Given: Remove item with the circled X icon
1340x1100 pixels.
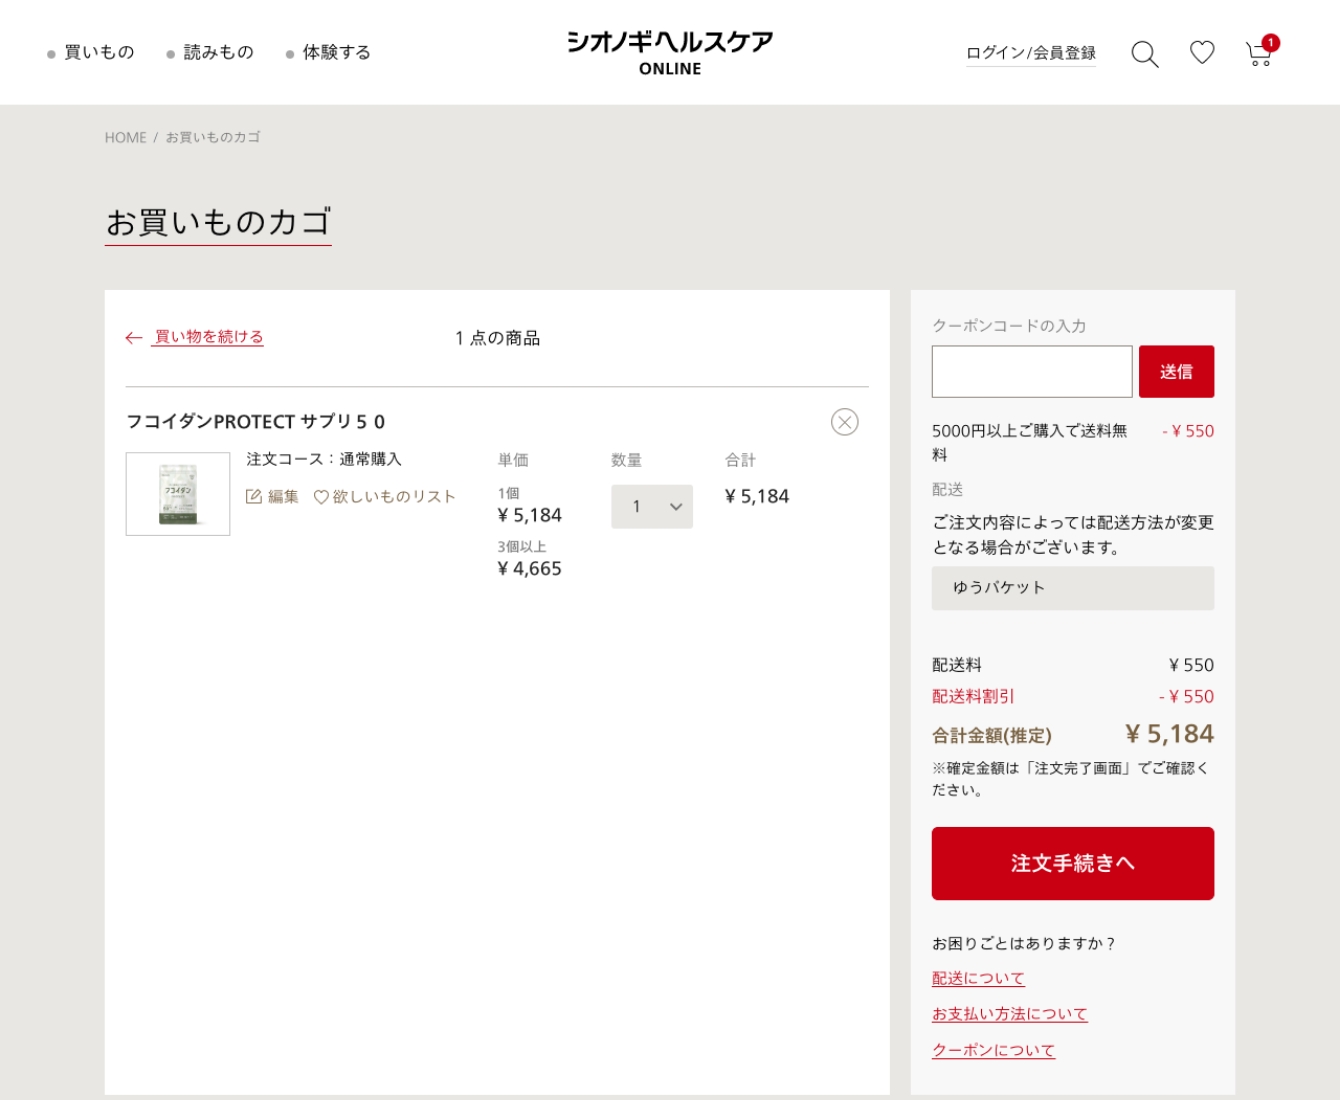Looking at the screenshot, I should pyautogui.click(x=845, y=422).
